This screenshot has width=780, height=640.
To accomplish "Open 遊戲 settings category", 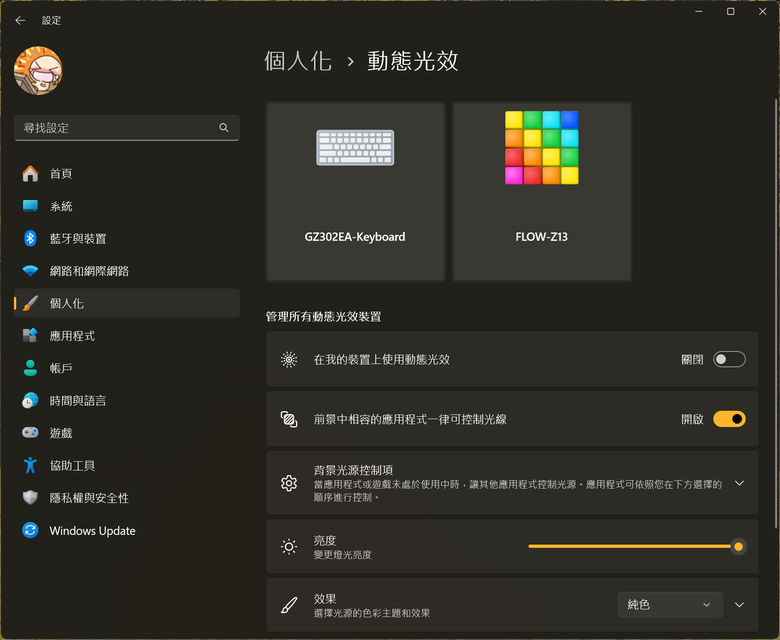I will click(127, 433).
